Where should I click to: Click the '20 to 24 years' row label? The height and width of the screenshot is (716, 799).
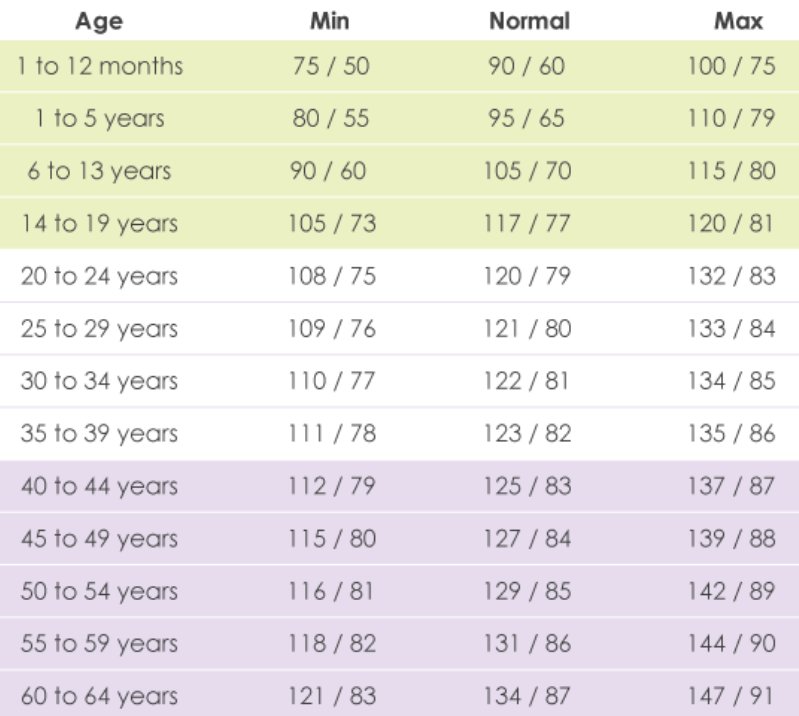[99, 276]
